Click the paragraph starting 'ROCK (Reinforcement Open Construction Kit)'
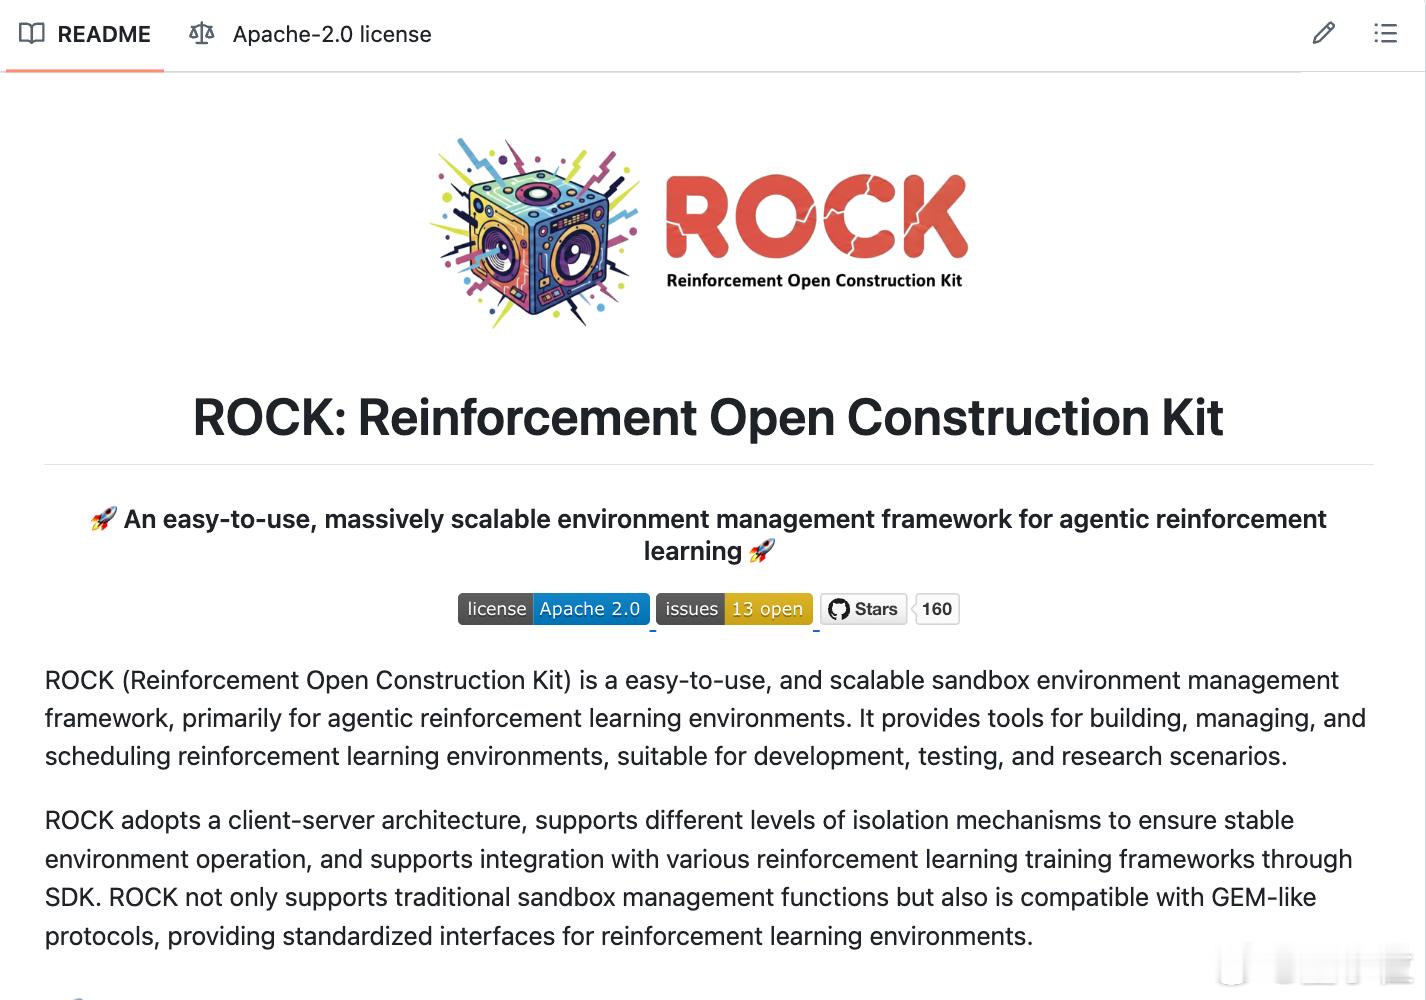The height and width of the screenshot is (1000, 1426). (705, 718)
